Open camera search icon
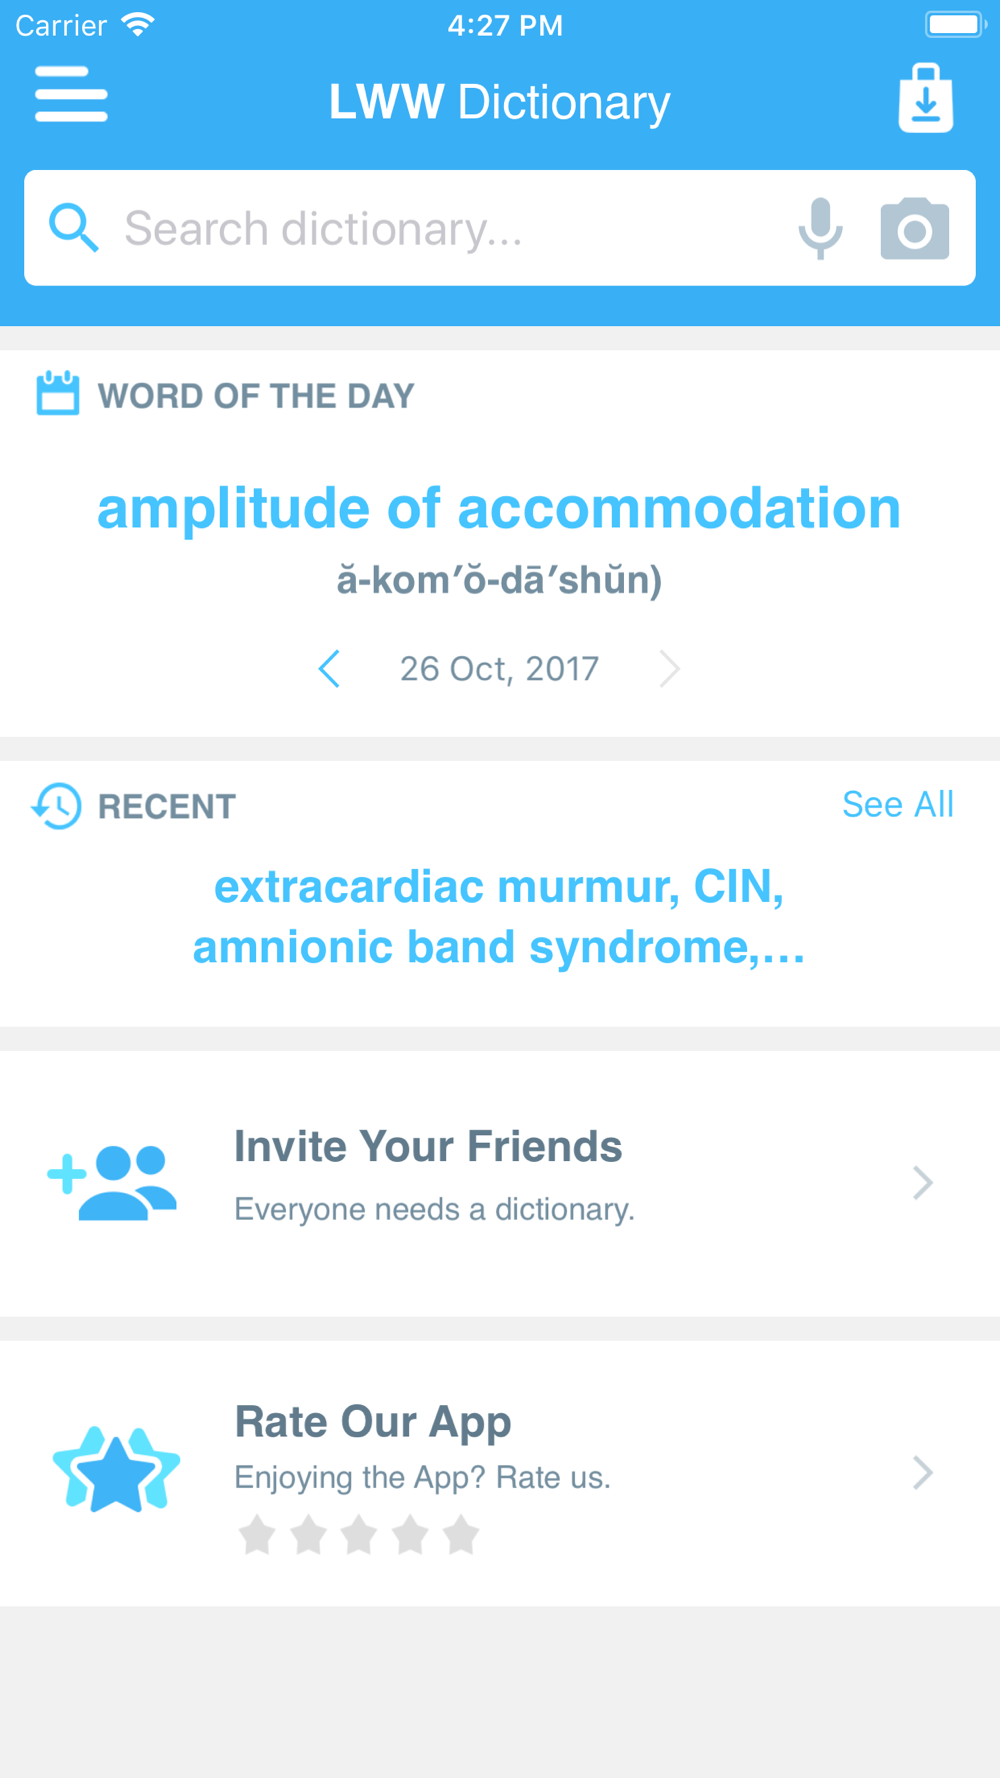1000x1778 pixels. 914,229
